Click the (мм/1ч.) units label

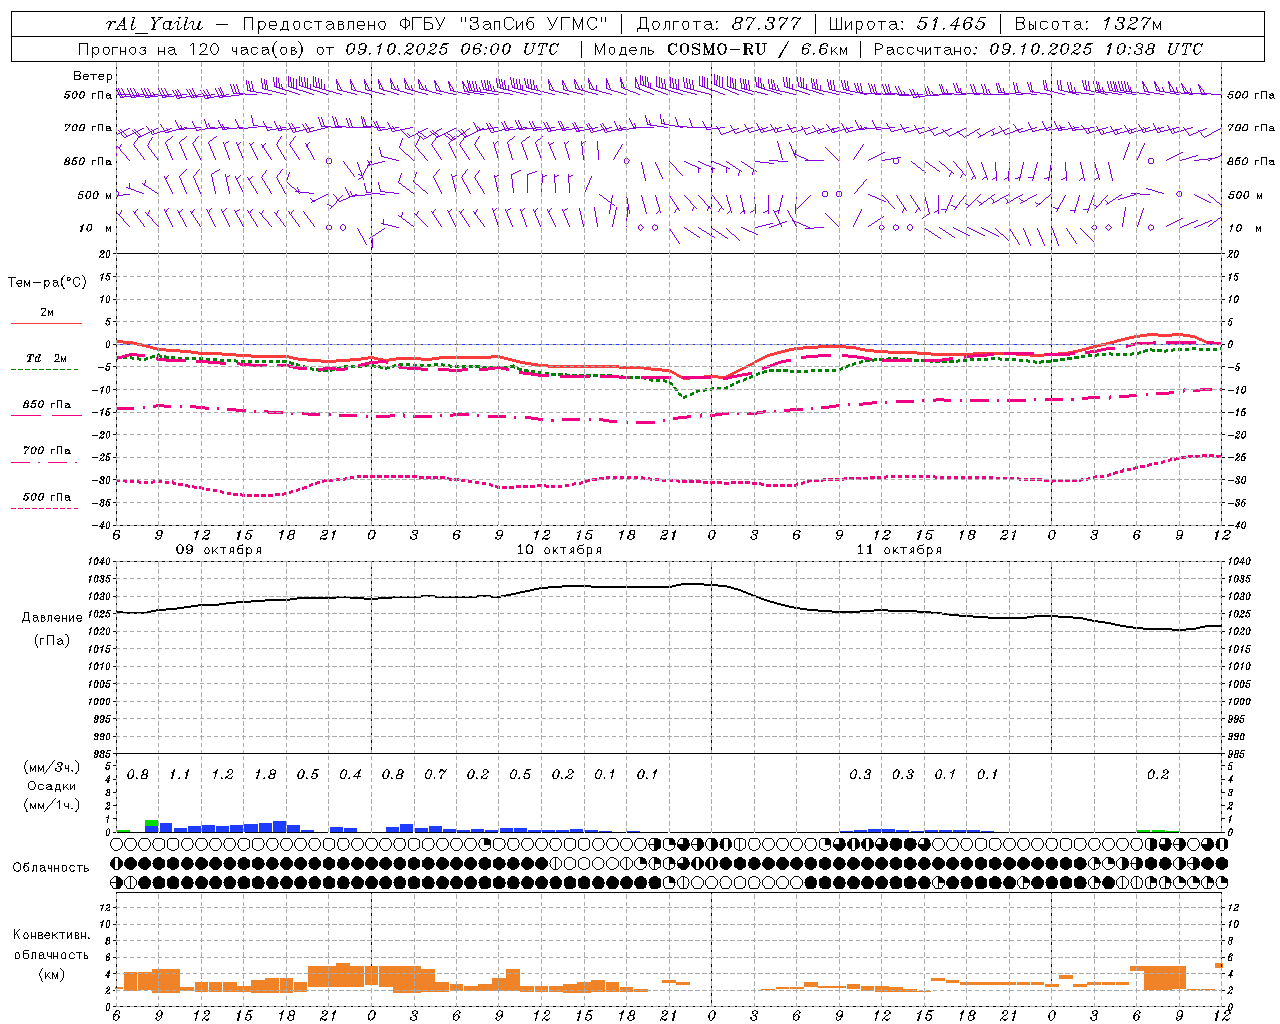(x=51, y=805)
